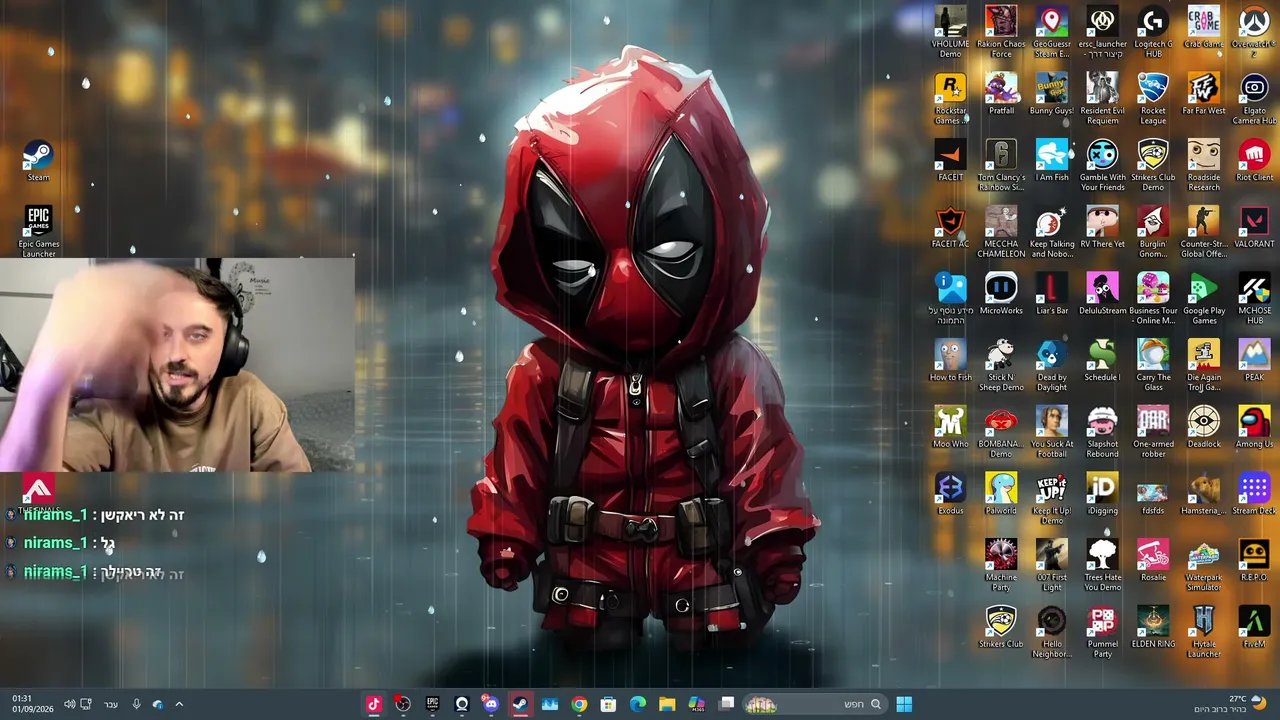Open the Stream Deck shortcut

pos(1254,494)
